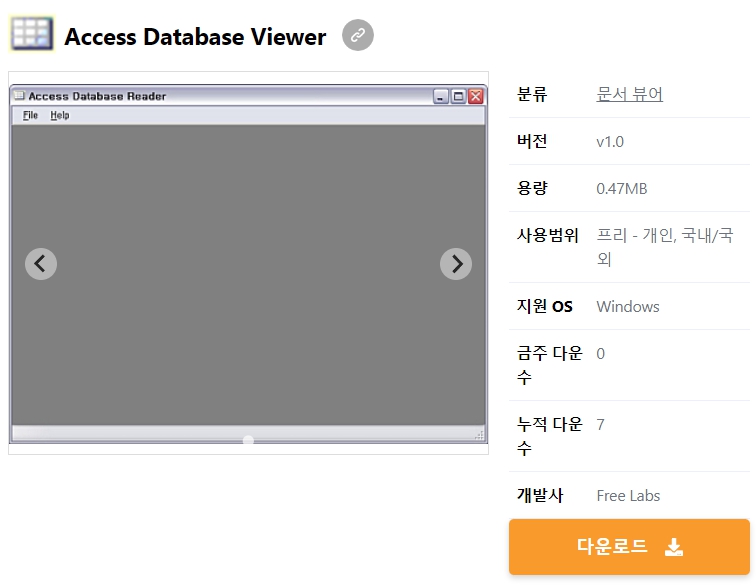This screenshot has height=587, width=756.
Task: Click the File menu in the screenshot
Action: click(30, 115)
